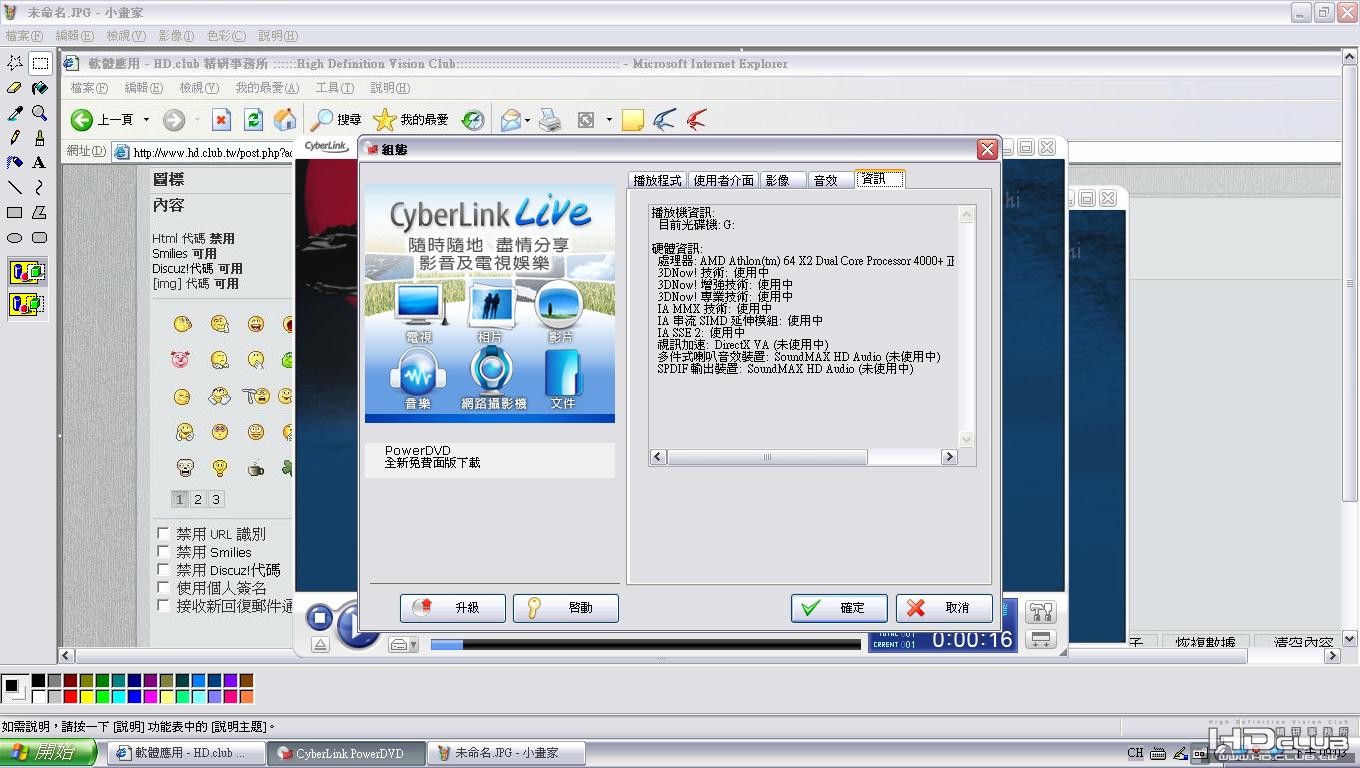Image resolution: width=1360 pixels, height=768 pixels.
Task: Open Paint 色彩 menu
Action: point(226,36)
